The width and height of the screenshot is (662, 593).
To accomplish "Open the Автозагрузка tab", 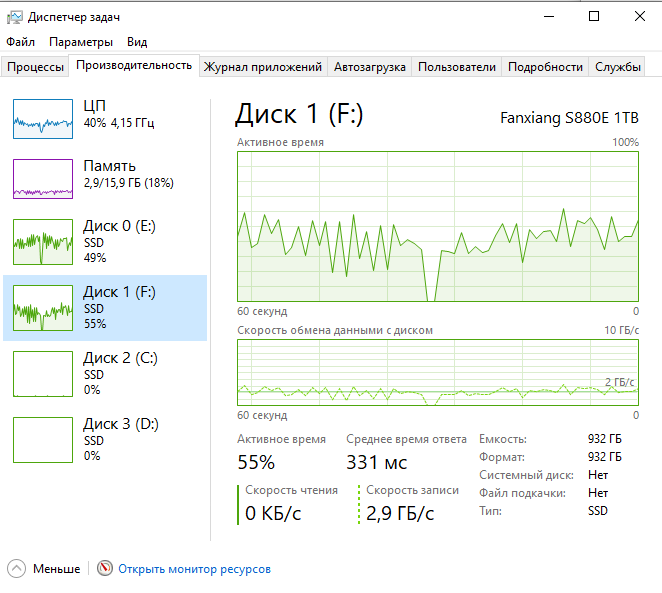I will [x=370, y=67].
